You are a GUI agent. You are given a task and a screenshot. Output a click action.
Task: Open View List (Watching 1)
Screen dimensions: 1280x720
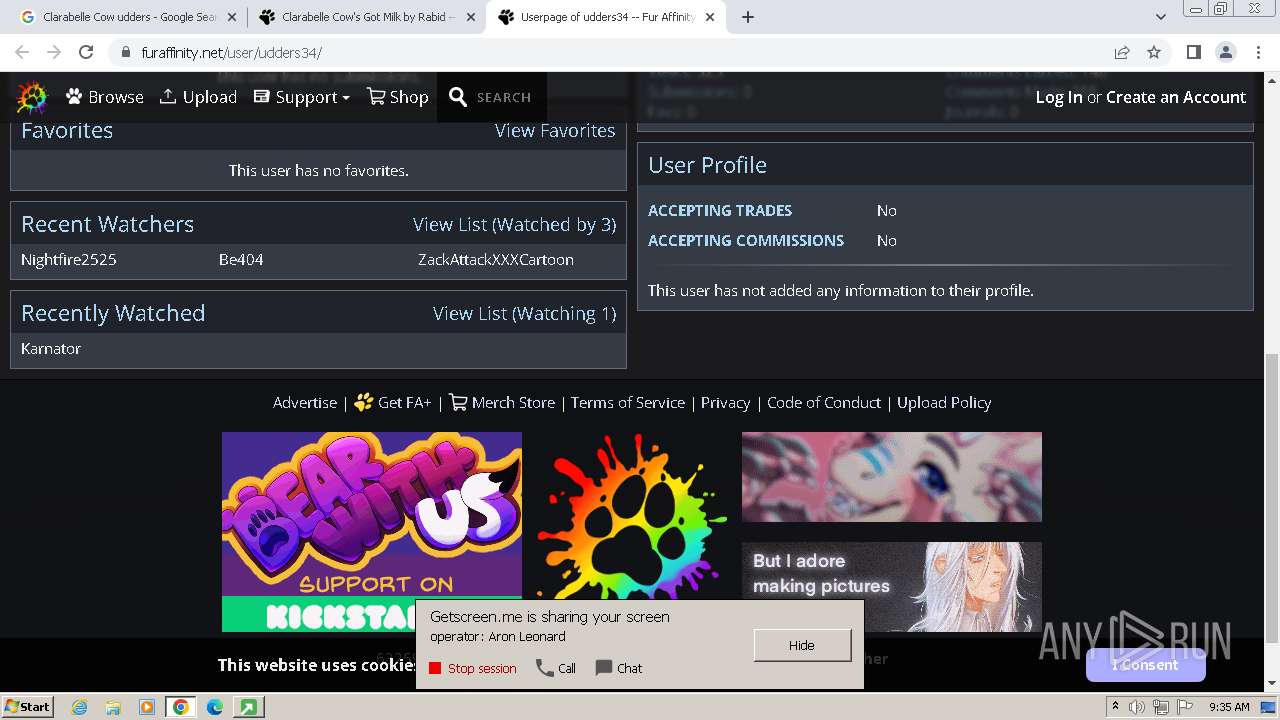[524, 313]
